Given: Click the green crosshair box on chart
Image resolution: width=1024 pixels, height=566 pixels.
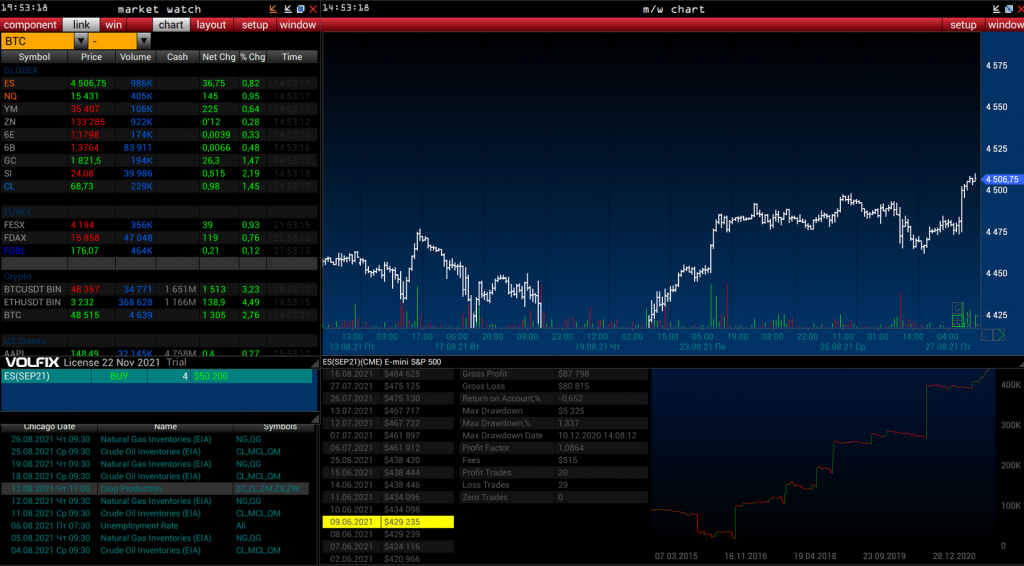Looking at the screenshot, I should [957, 321].
